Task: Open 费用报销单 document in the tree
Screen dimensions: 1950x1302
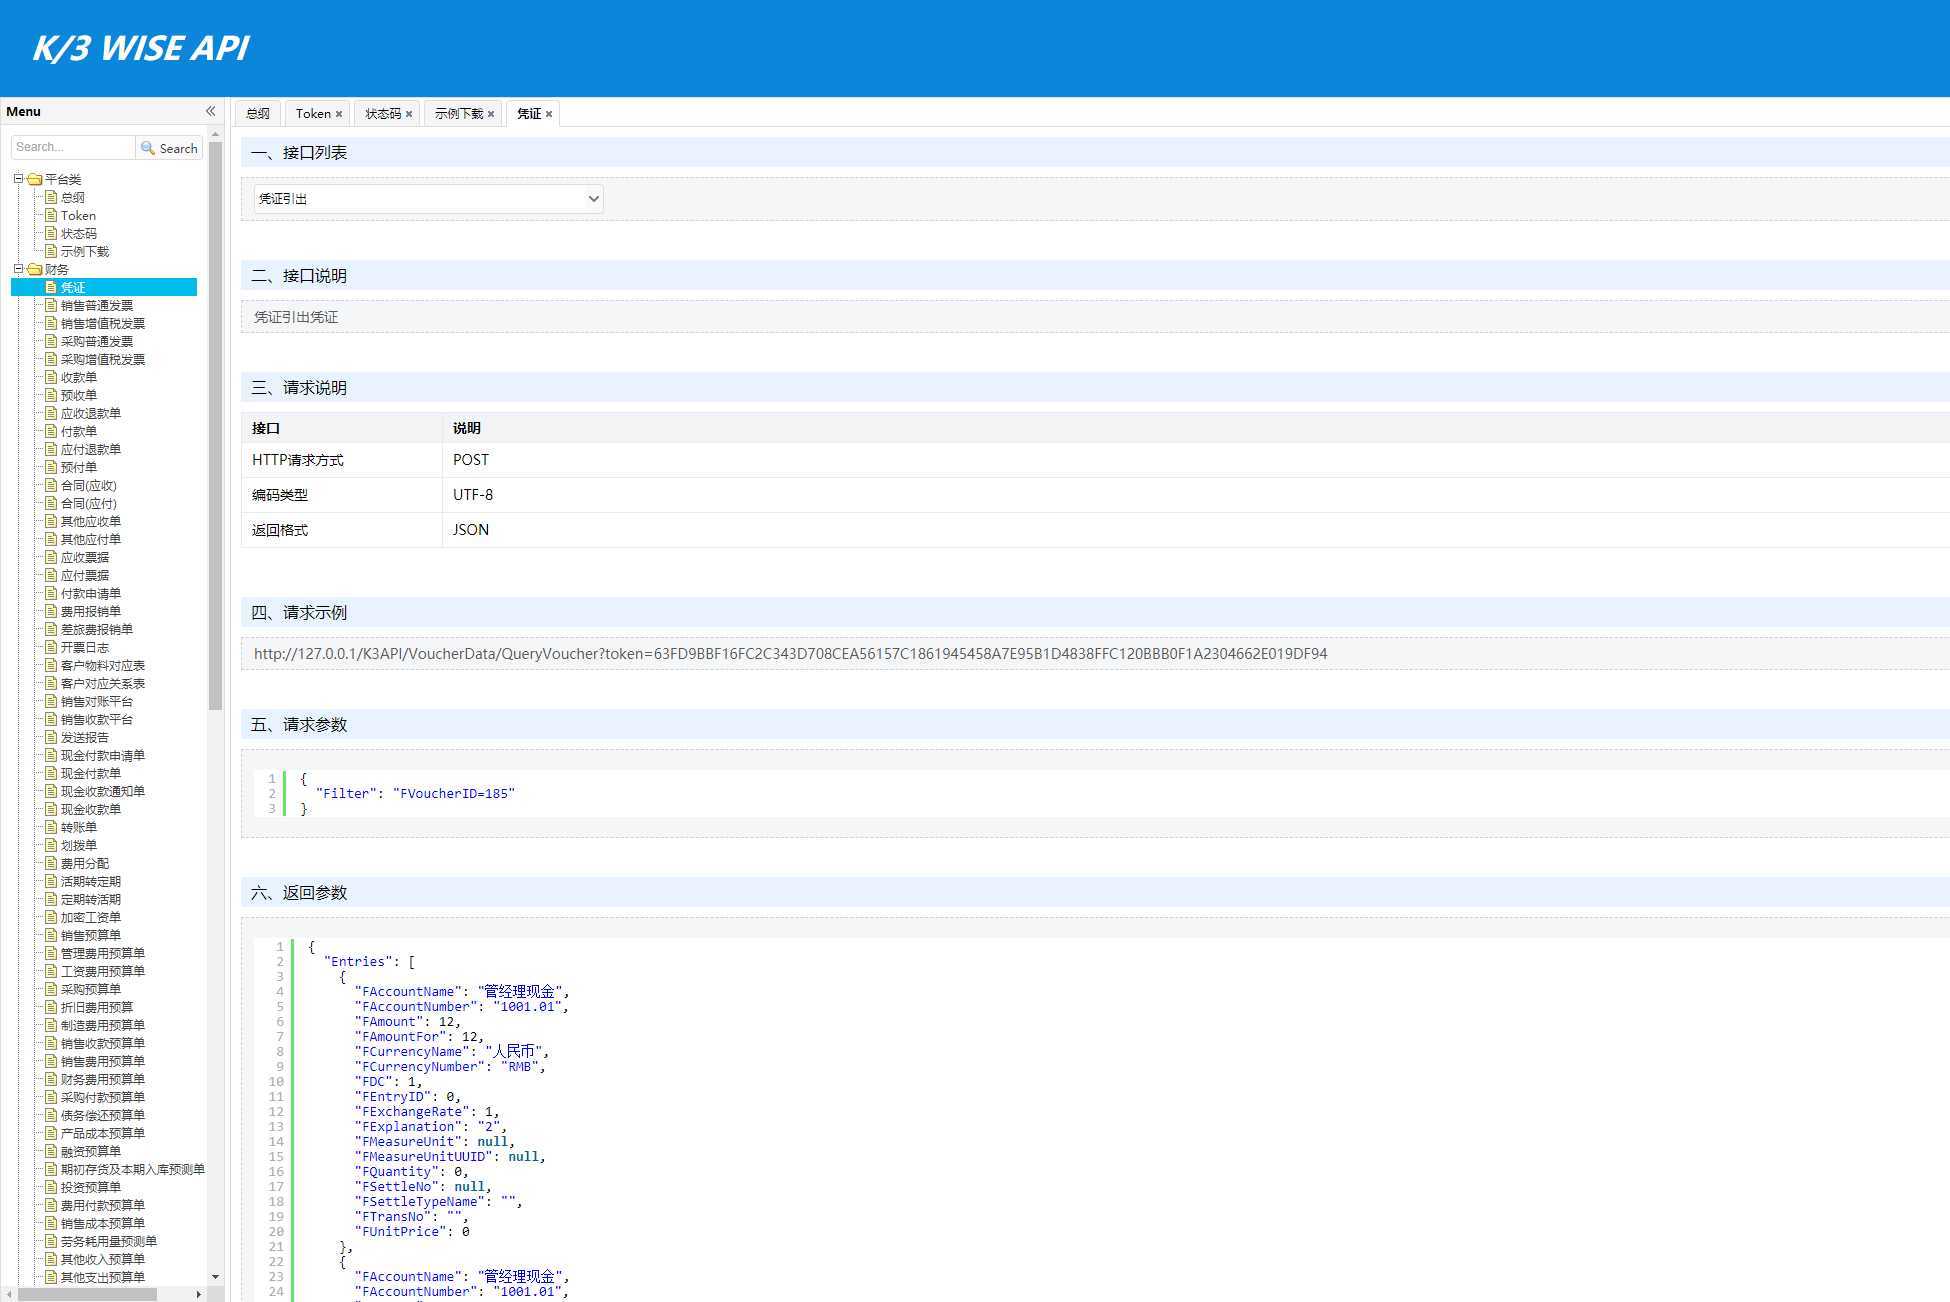Action: (x=90, y=612)
